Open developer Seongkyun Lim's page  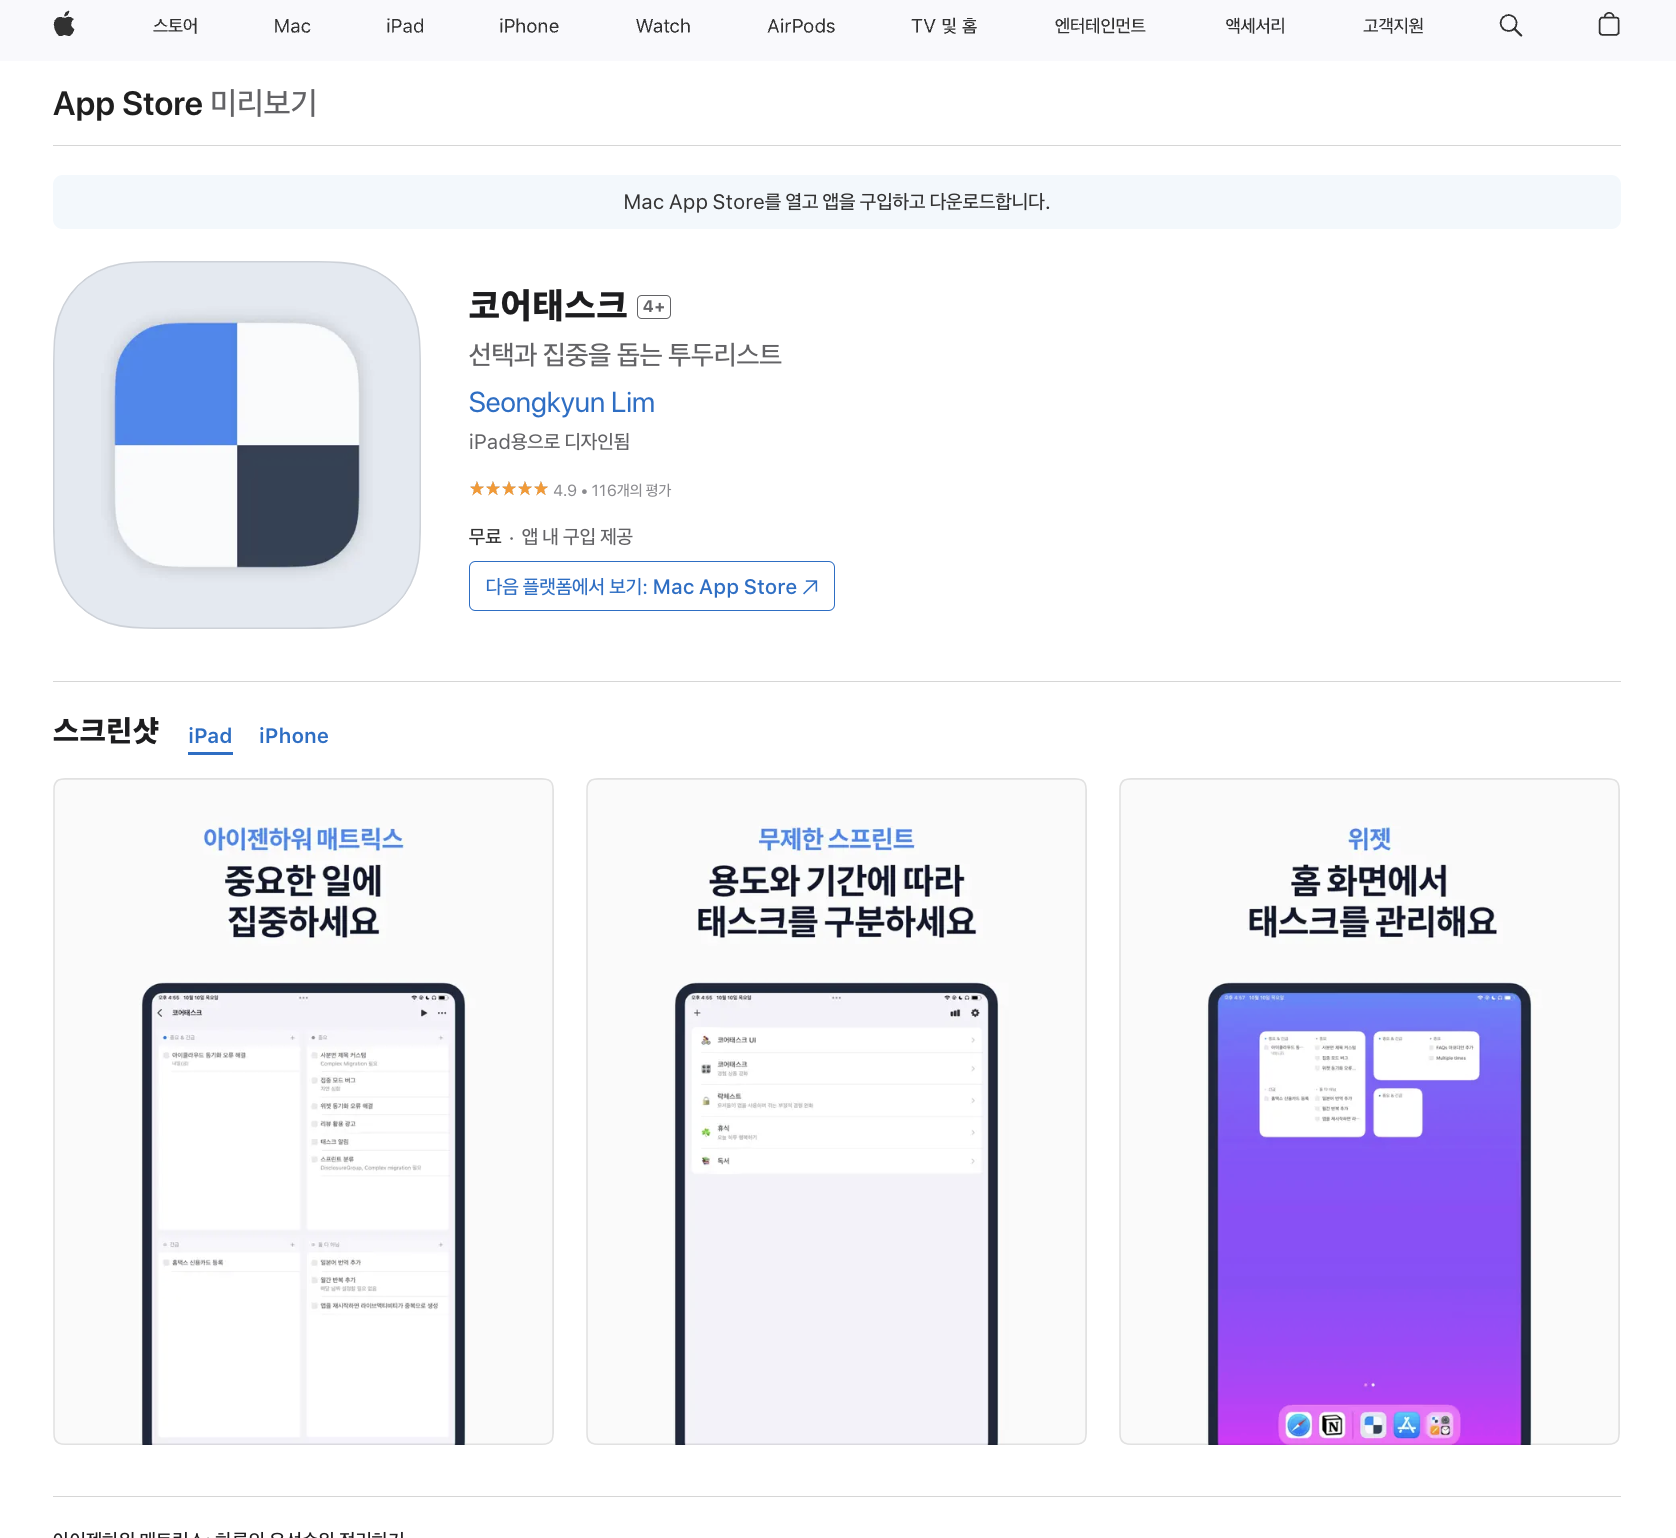point(562,403)
